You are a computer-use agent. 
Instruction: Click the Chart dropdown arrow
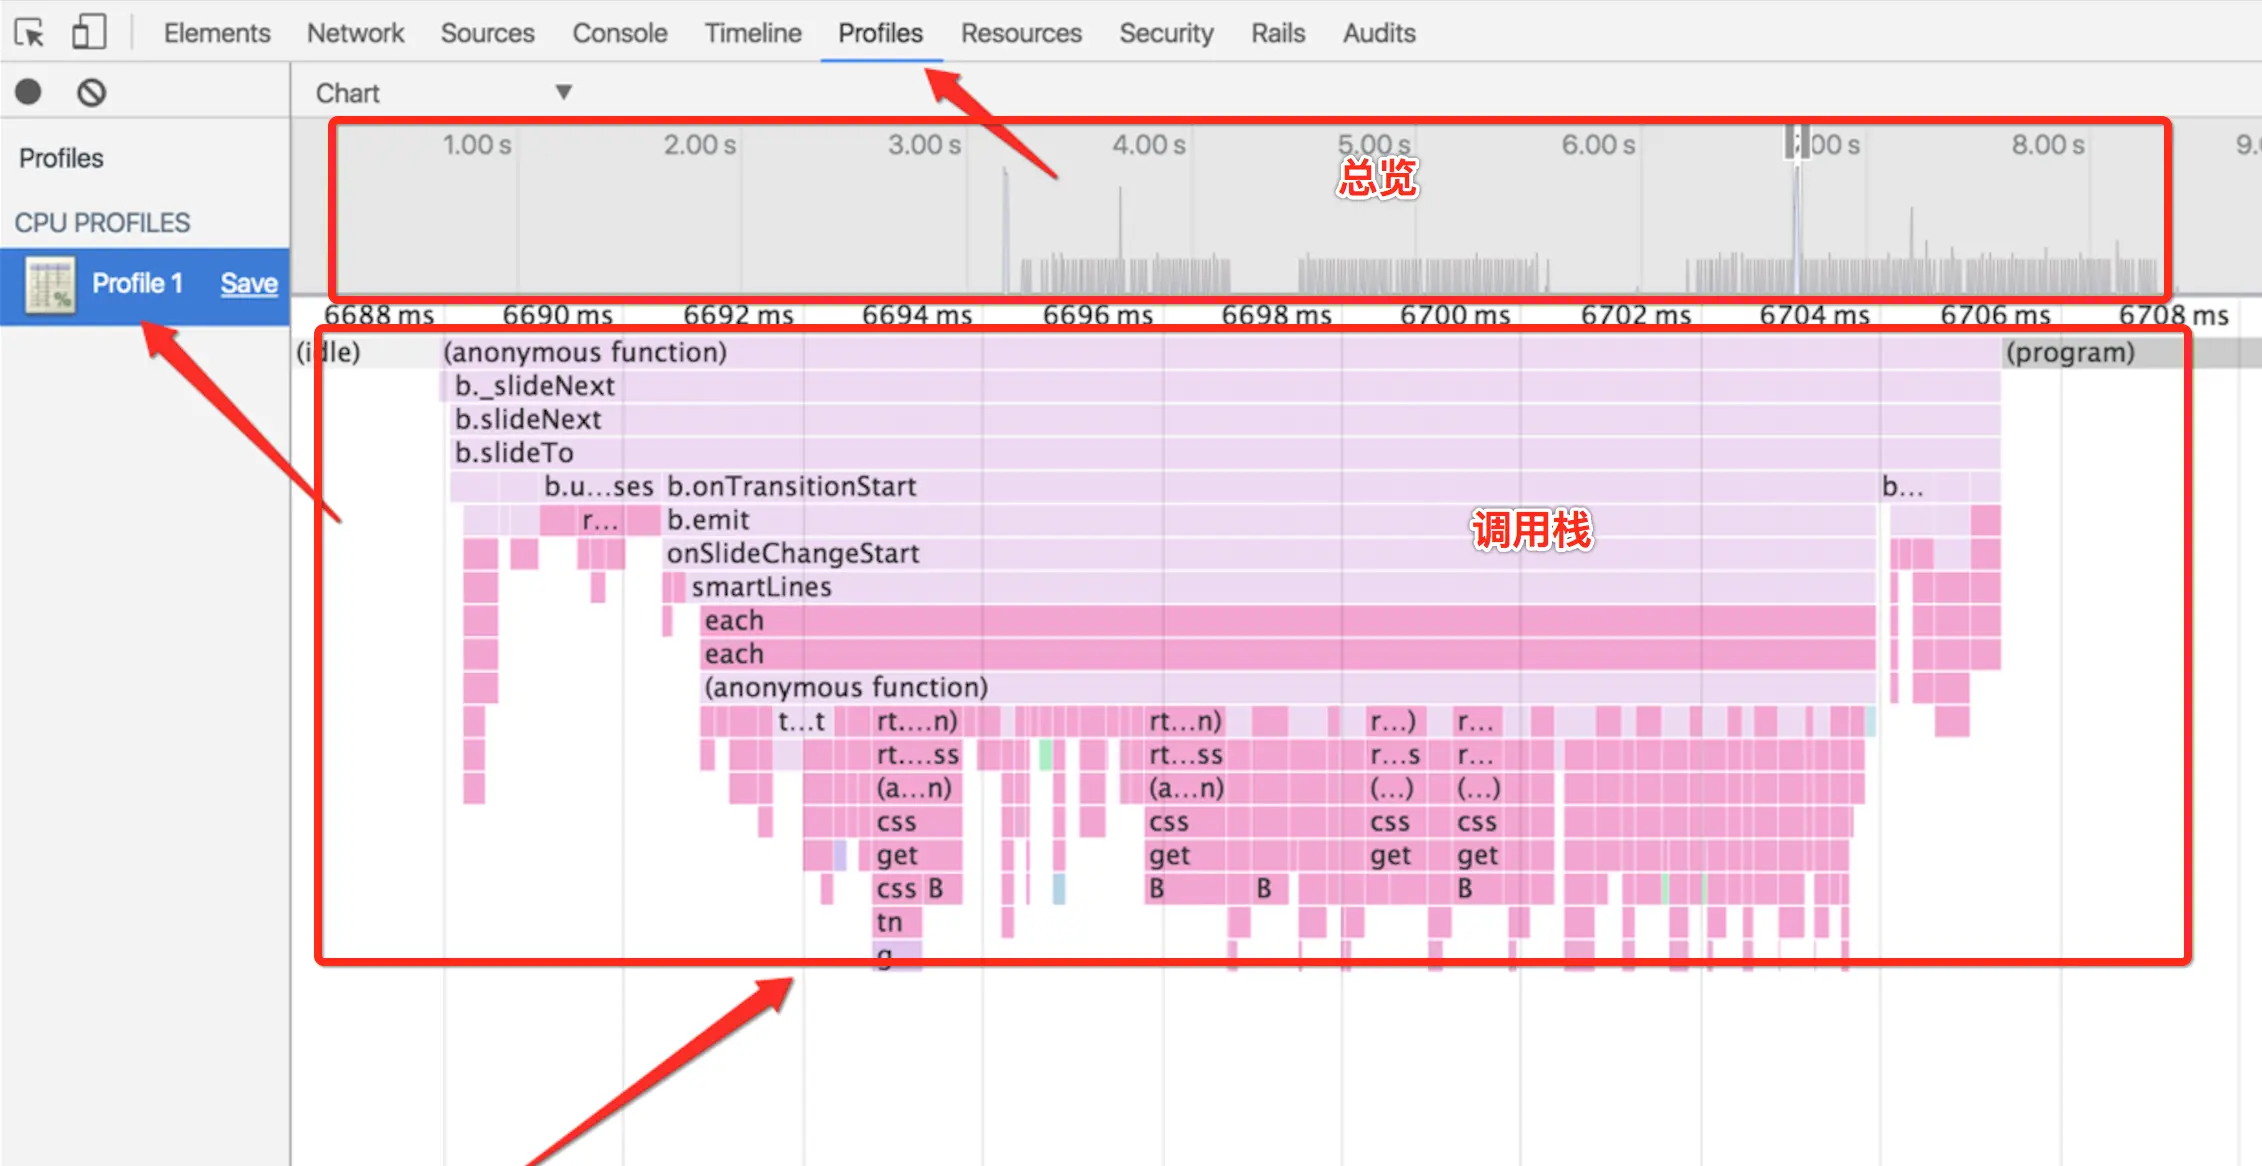tap(564, 92)
